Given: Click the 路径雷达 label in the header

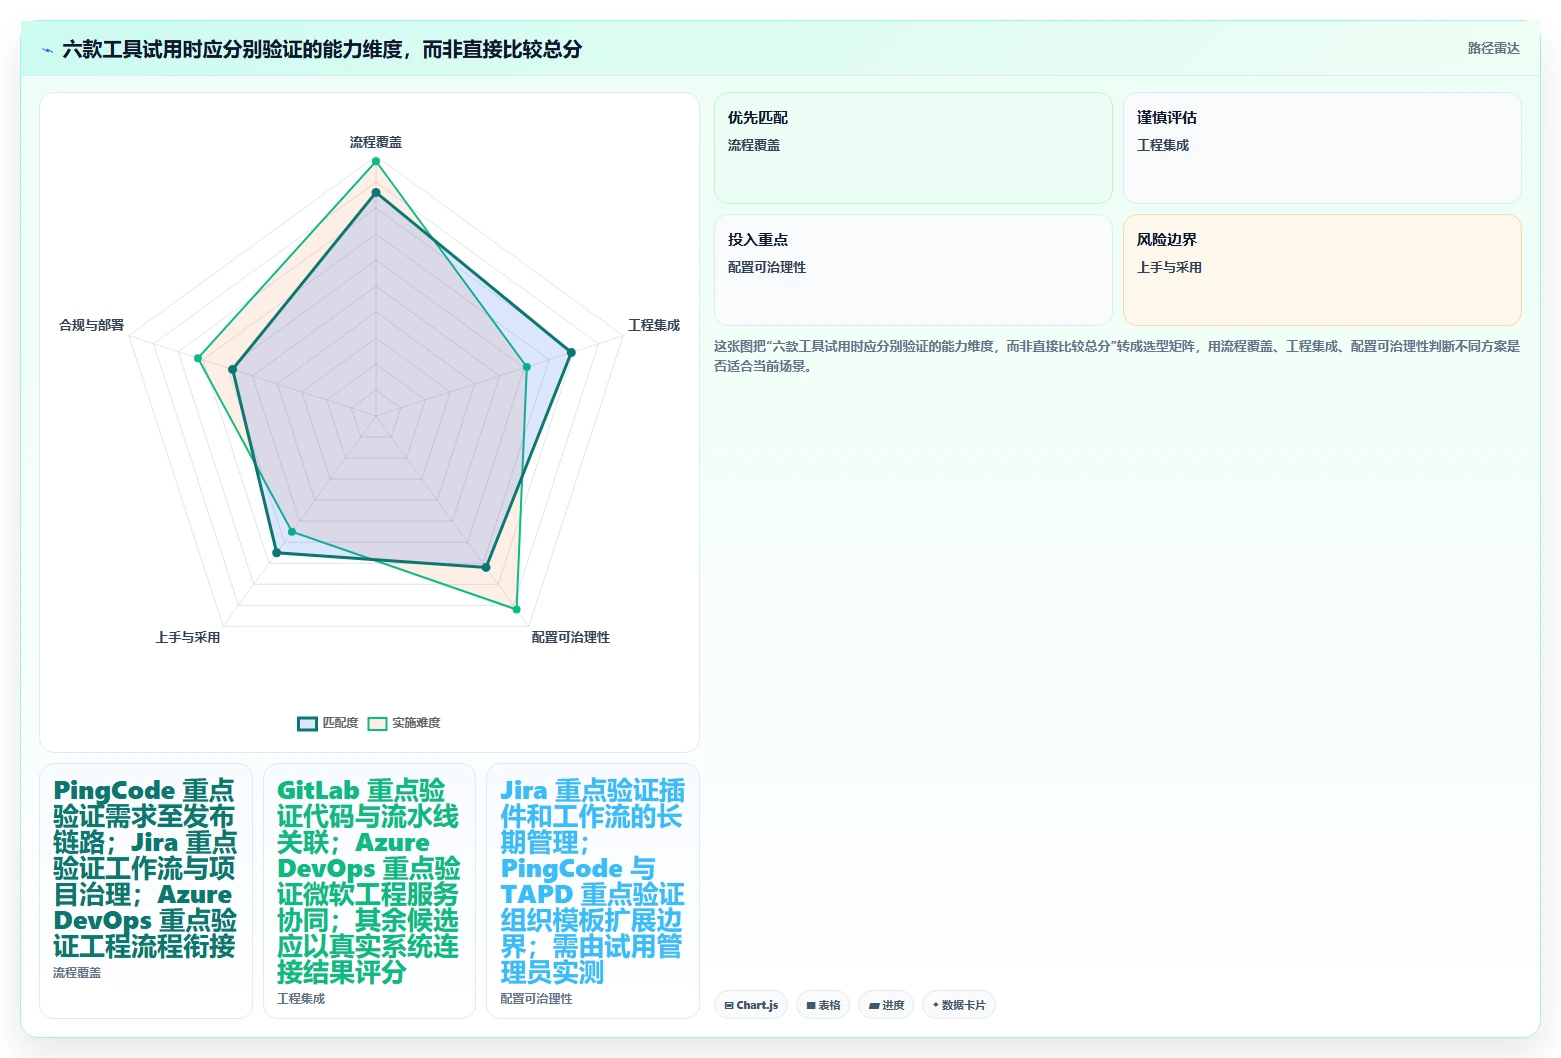Looking at the screenshot, I should click(x=1493, y=48).
